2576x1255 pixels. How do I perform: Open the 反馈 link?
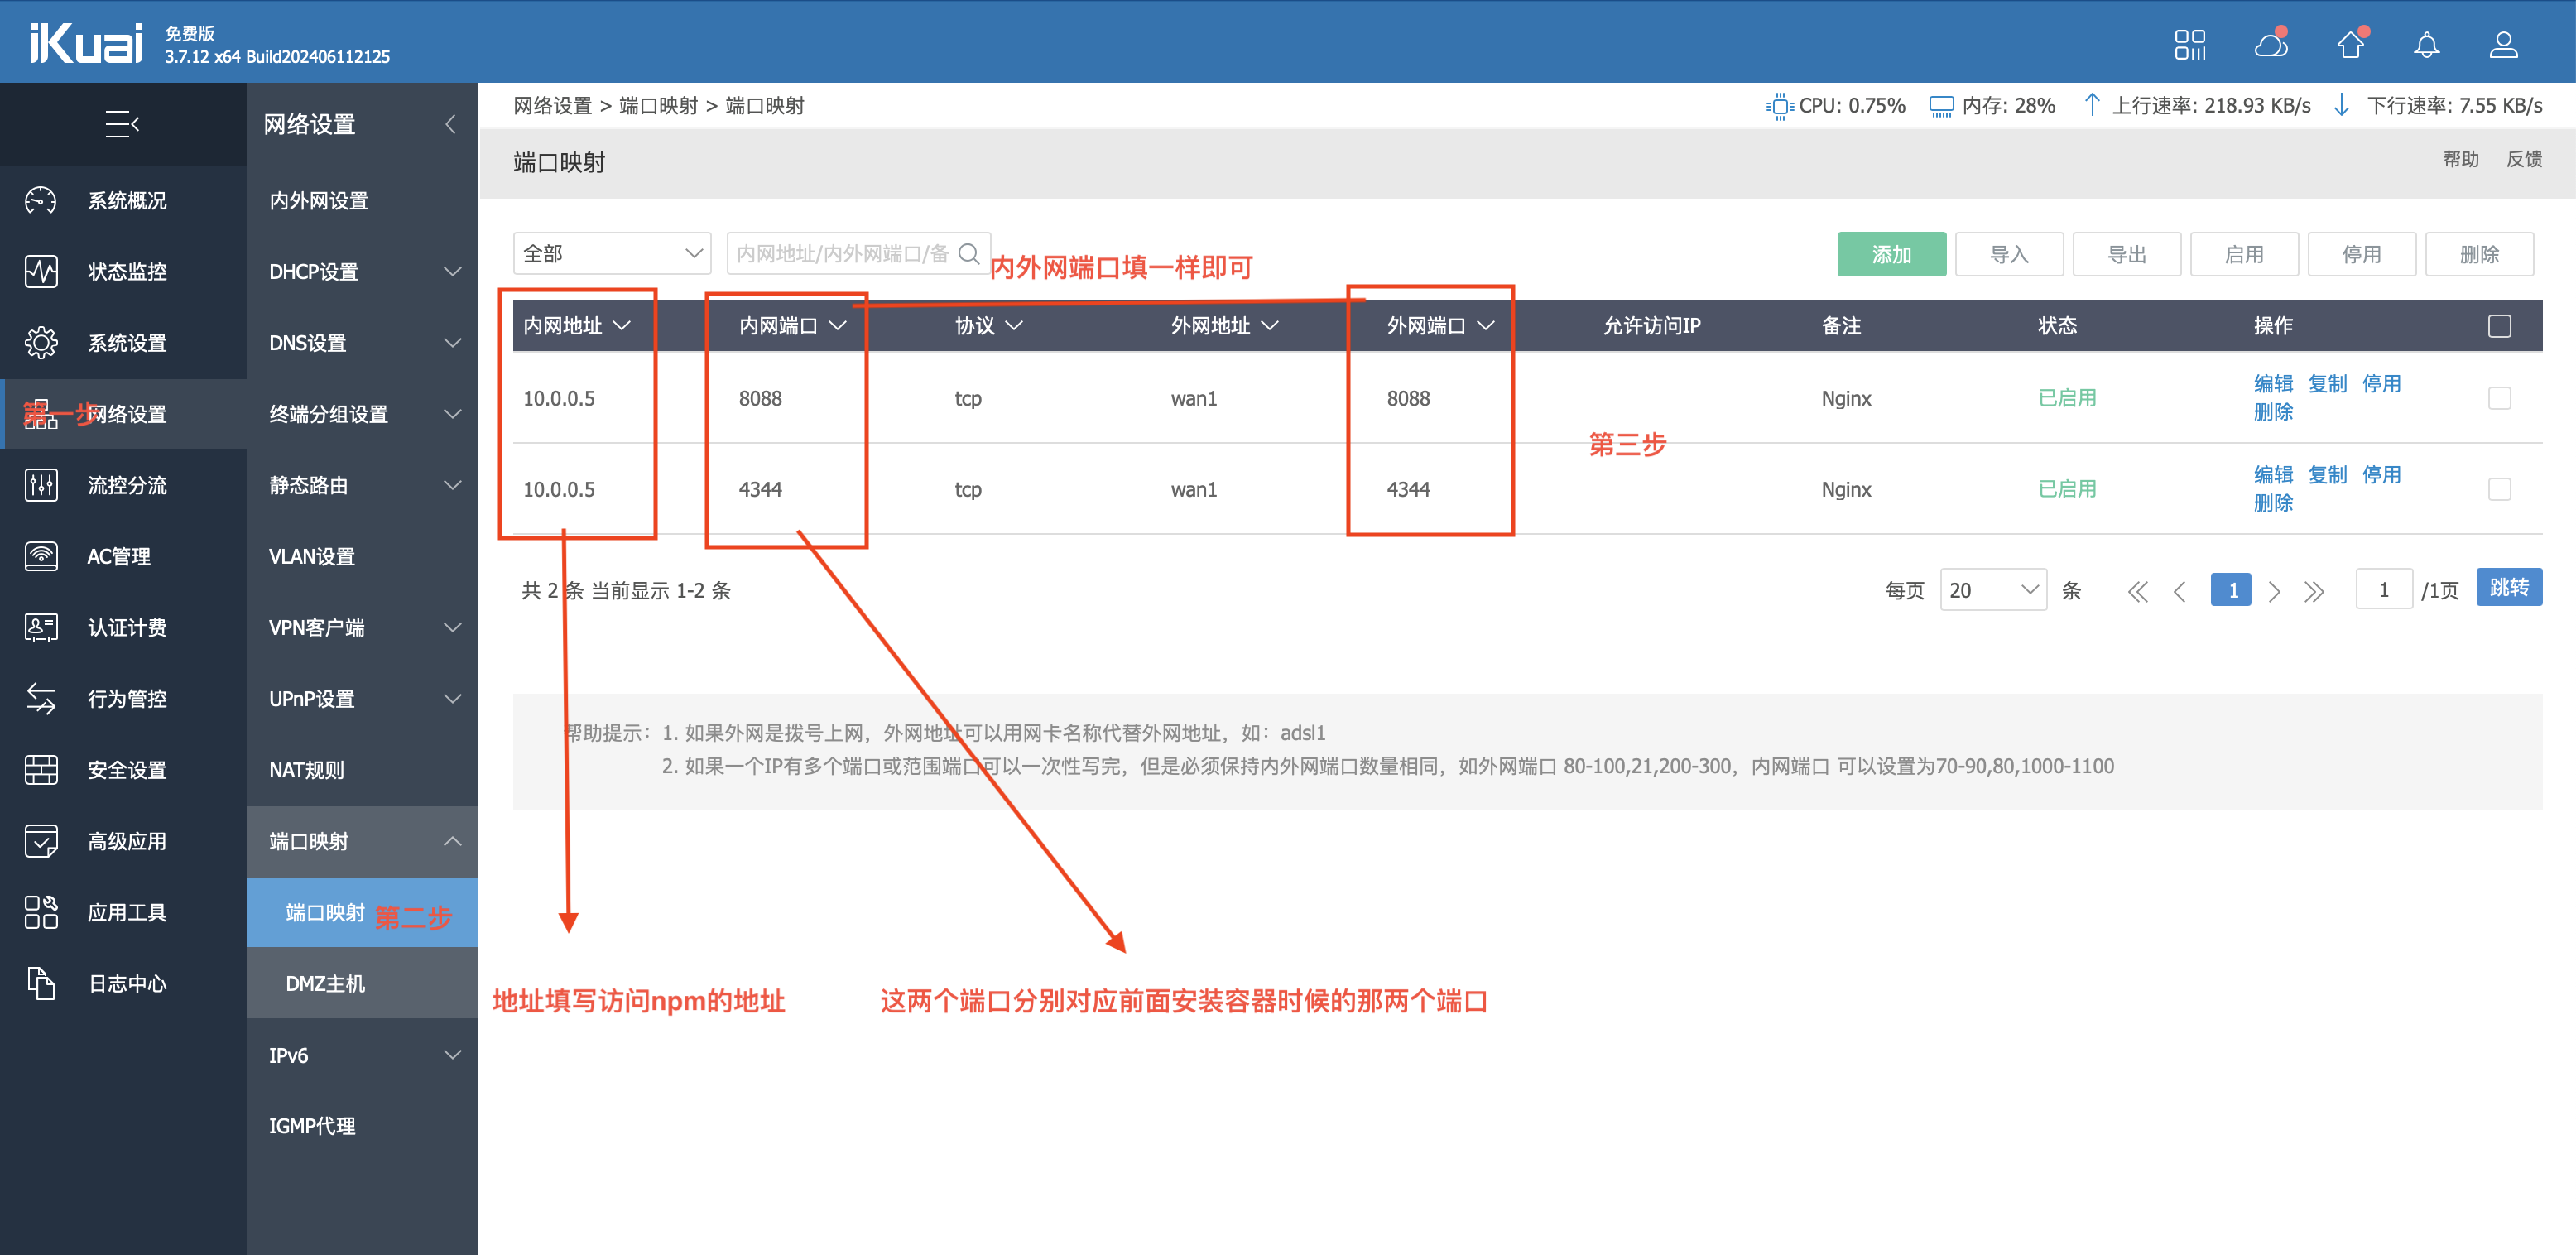coord(2524,159)
